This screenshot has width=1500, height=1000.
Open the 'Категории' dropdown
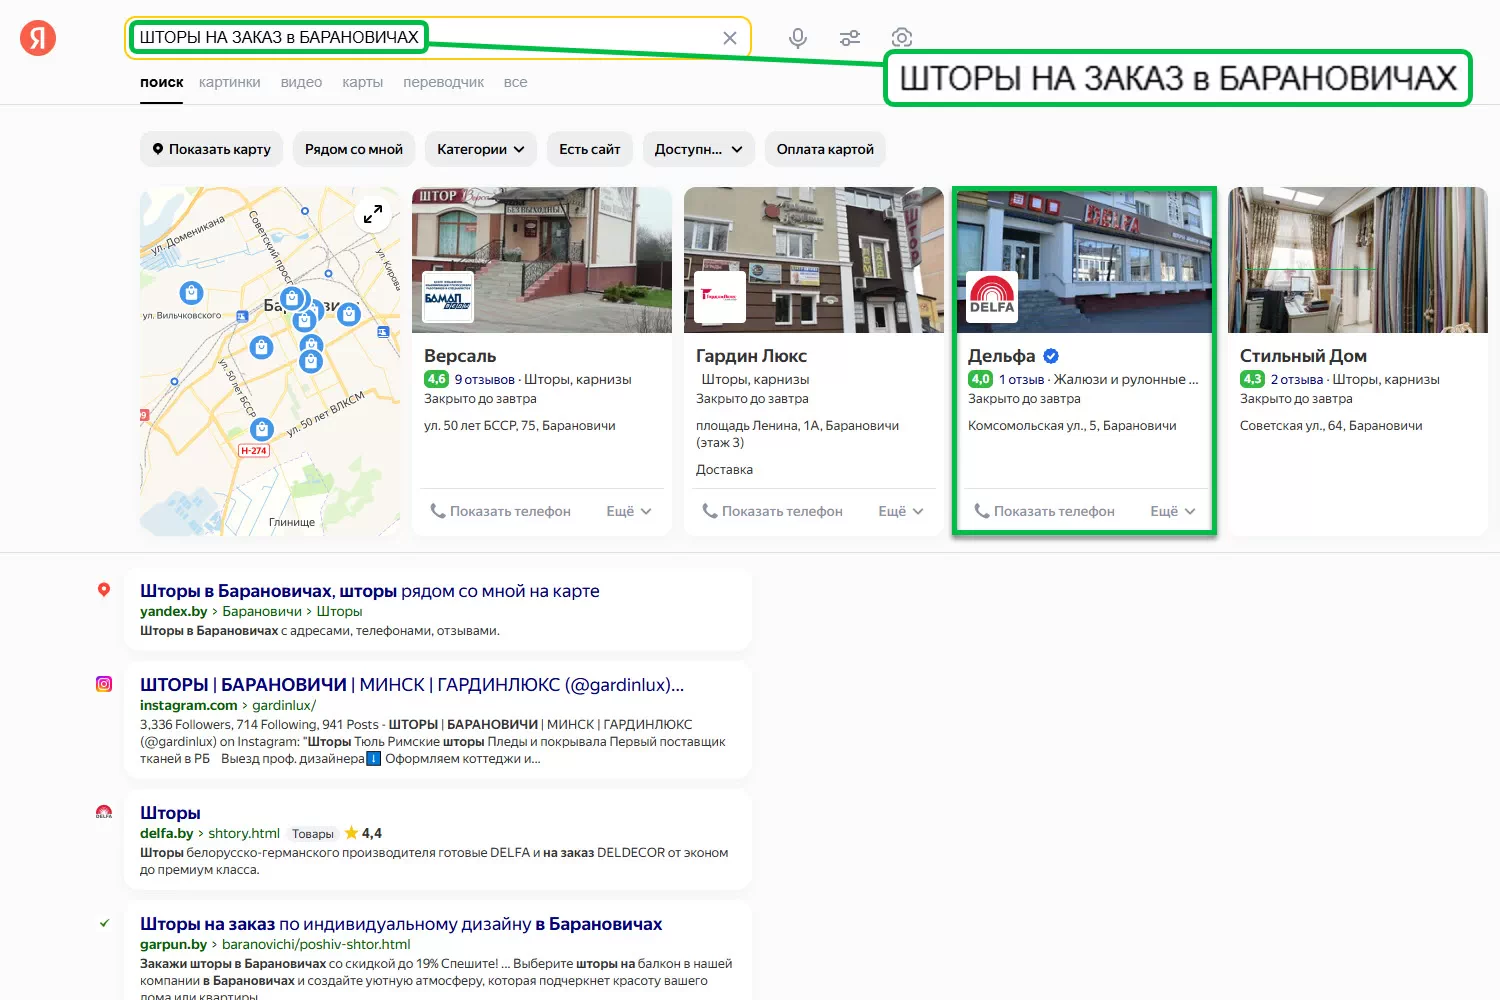tap(480, 149)
